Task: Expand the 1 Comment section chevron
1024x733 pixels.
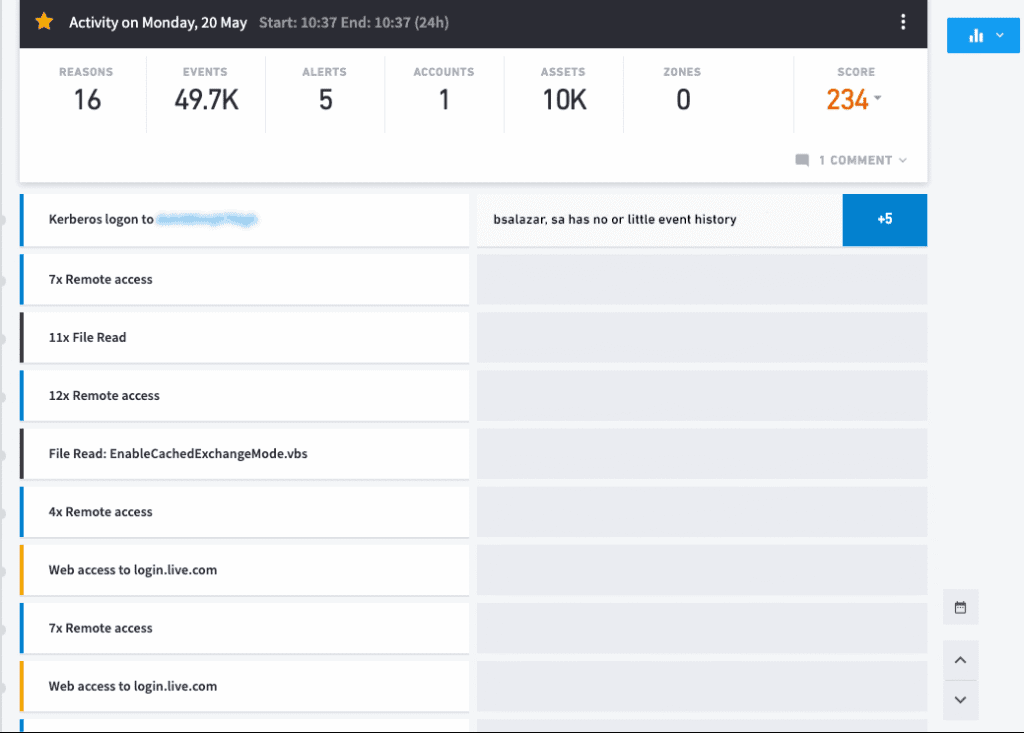Action: pos(903,160)
